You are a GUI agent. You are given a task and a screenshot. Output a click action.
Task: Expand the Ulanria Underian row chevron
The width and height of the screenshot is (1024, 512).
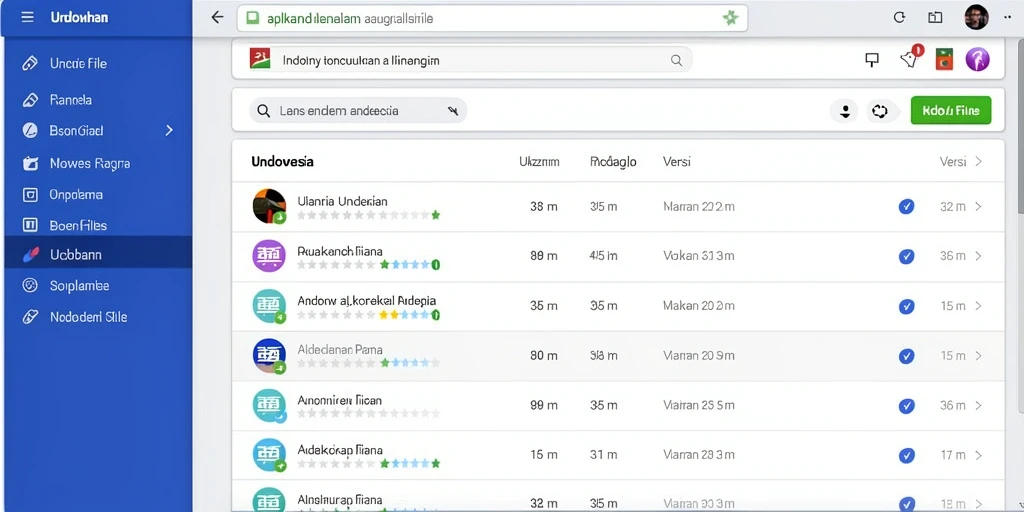(978, 206)
